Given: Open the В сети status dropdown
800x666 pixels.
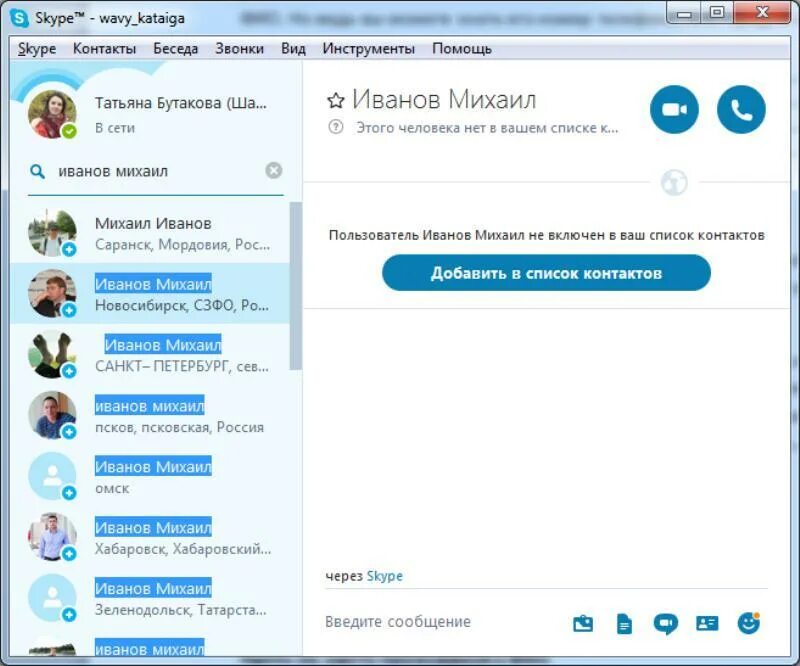Looking at the screenshot, I should [115, 128].
